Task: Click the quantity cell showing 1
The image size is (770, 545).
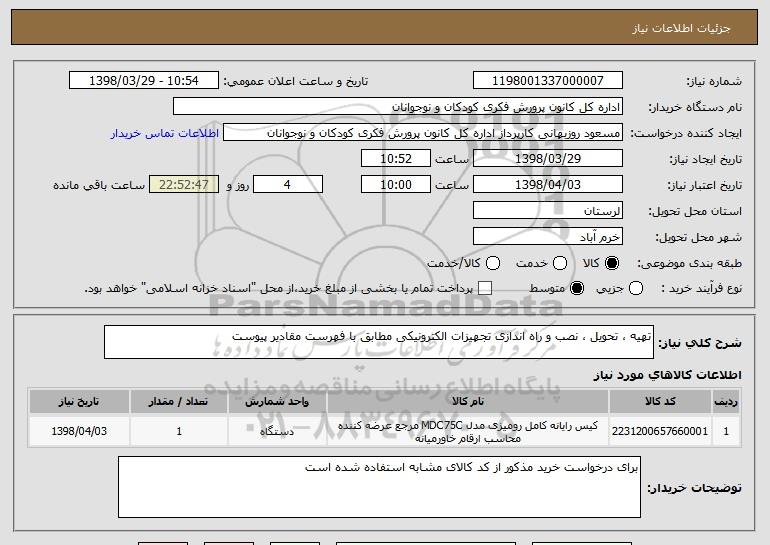Action: coord(178,431)
